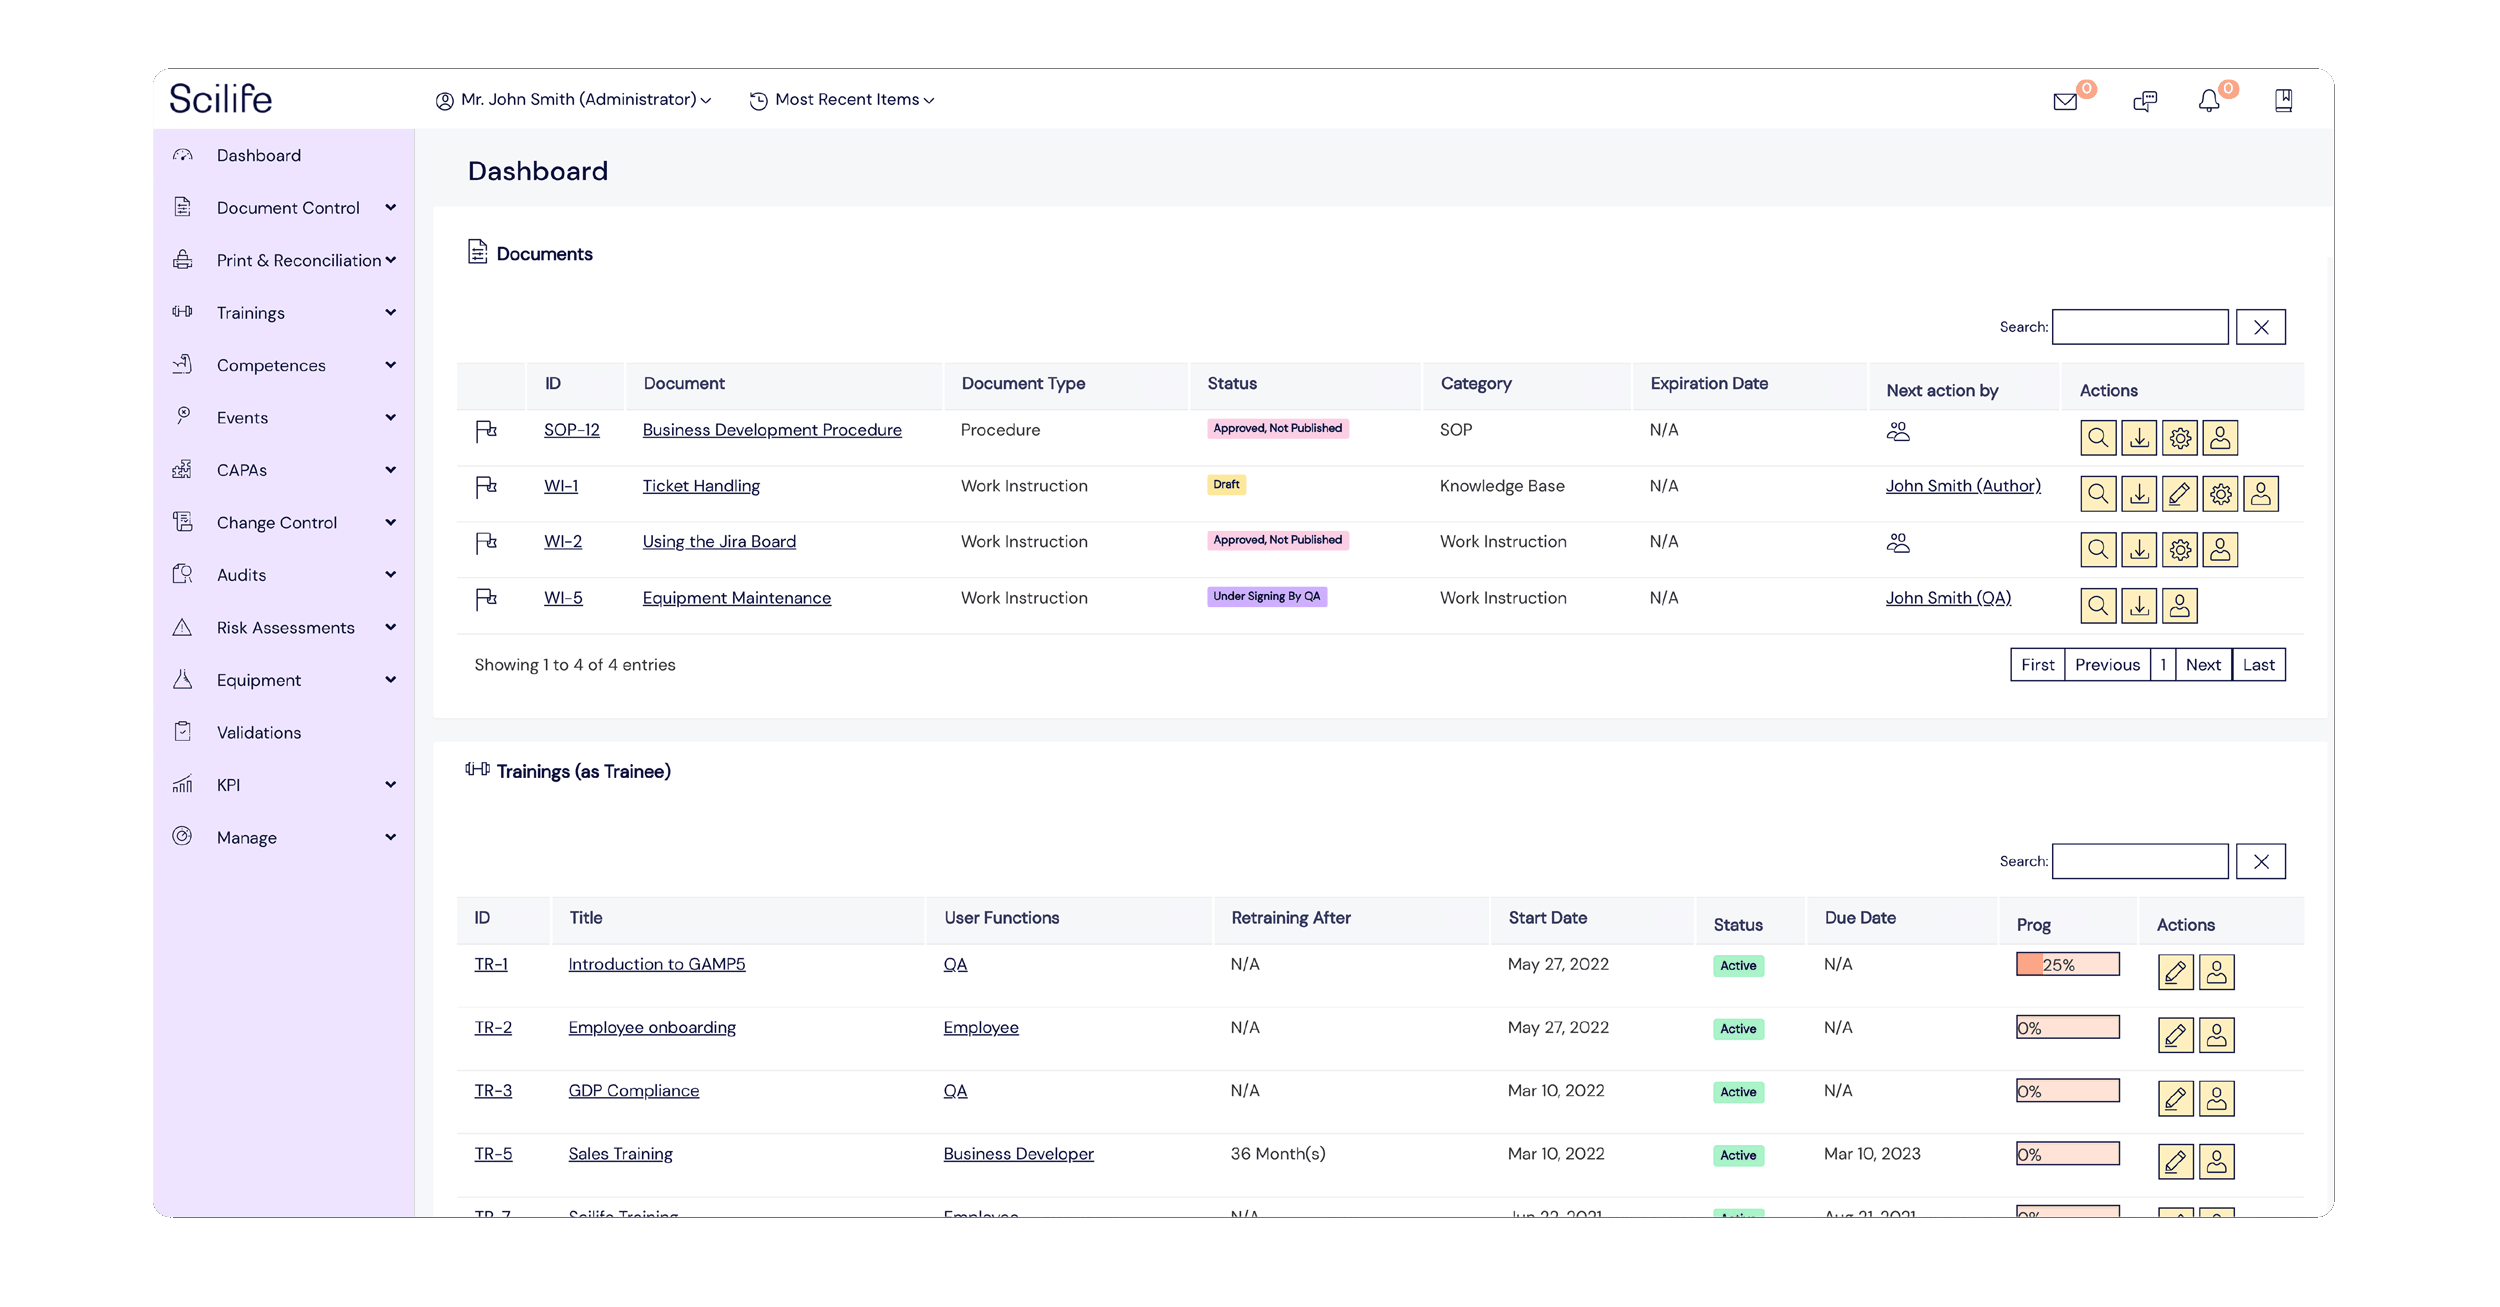Click the Next pagination button

(2202, 665)
